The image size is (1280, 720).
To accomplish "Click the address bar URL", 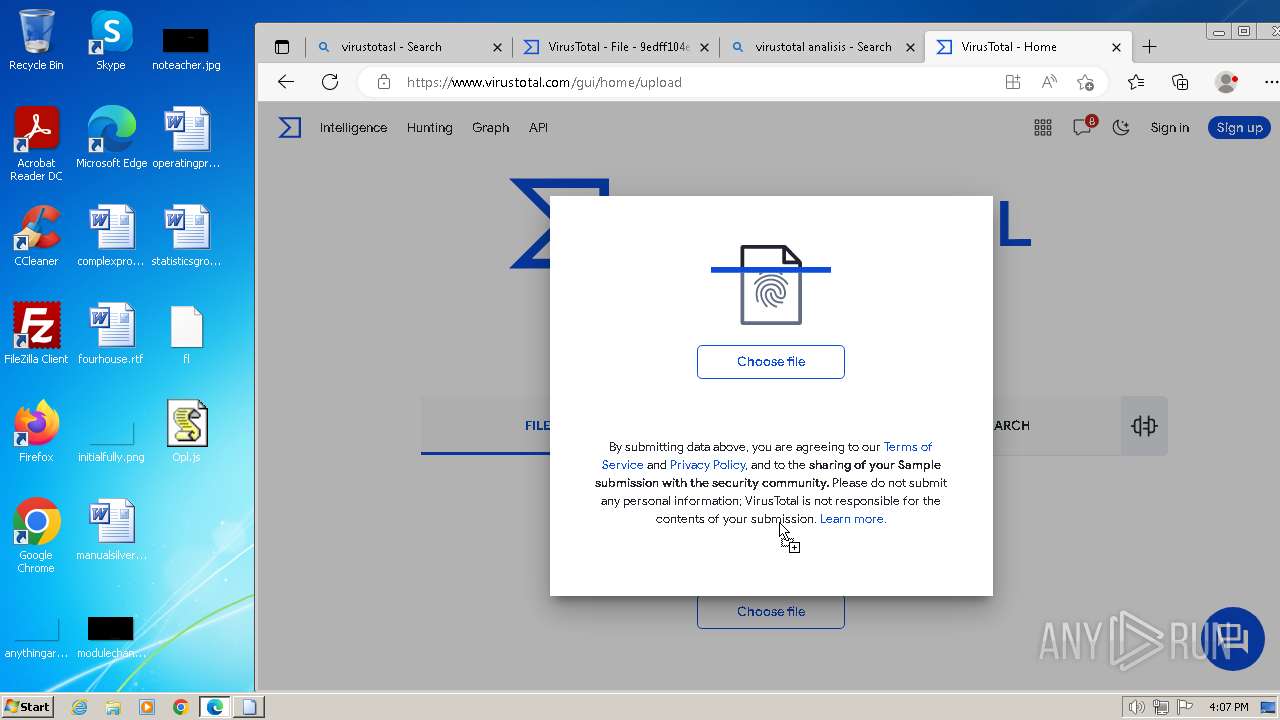I will [544, 82].
